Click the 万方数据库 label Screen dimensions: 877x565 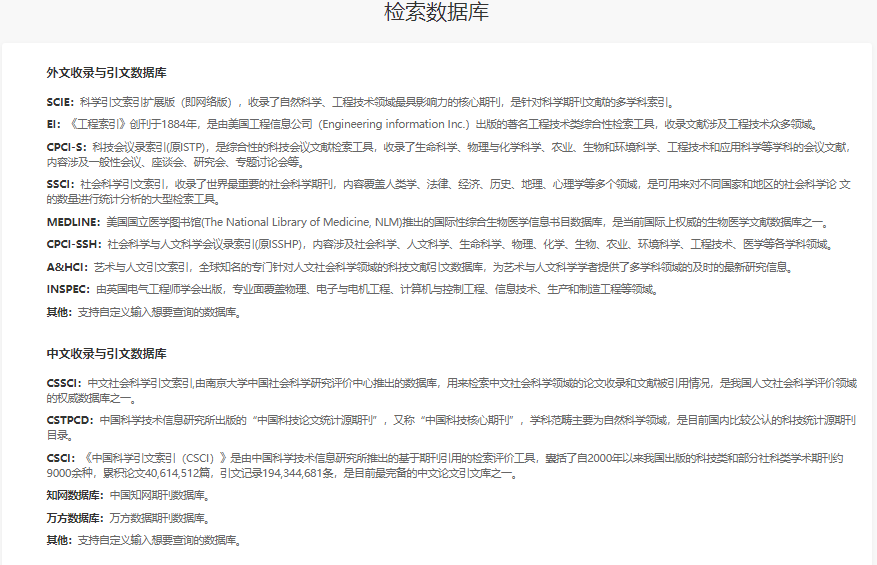pos(75,518)
